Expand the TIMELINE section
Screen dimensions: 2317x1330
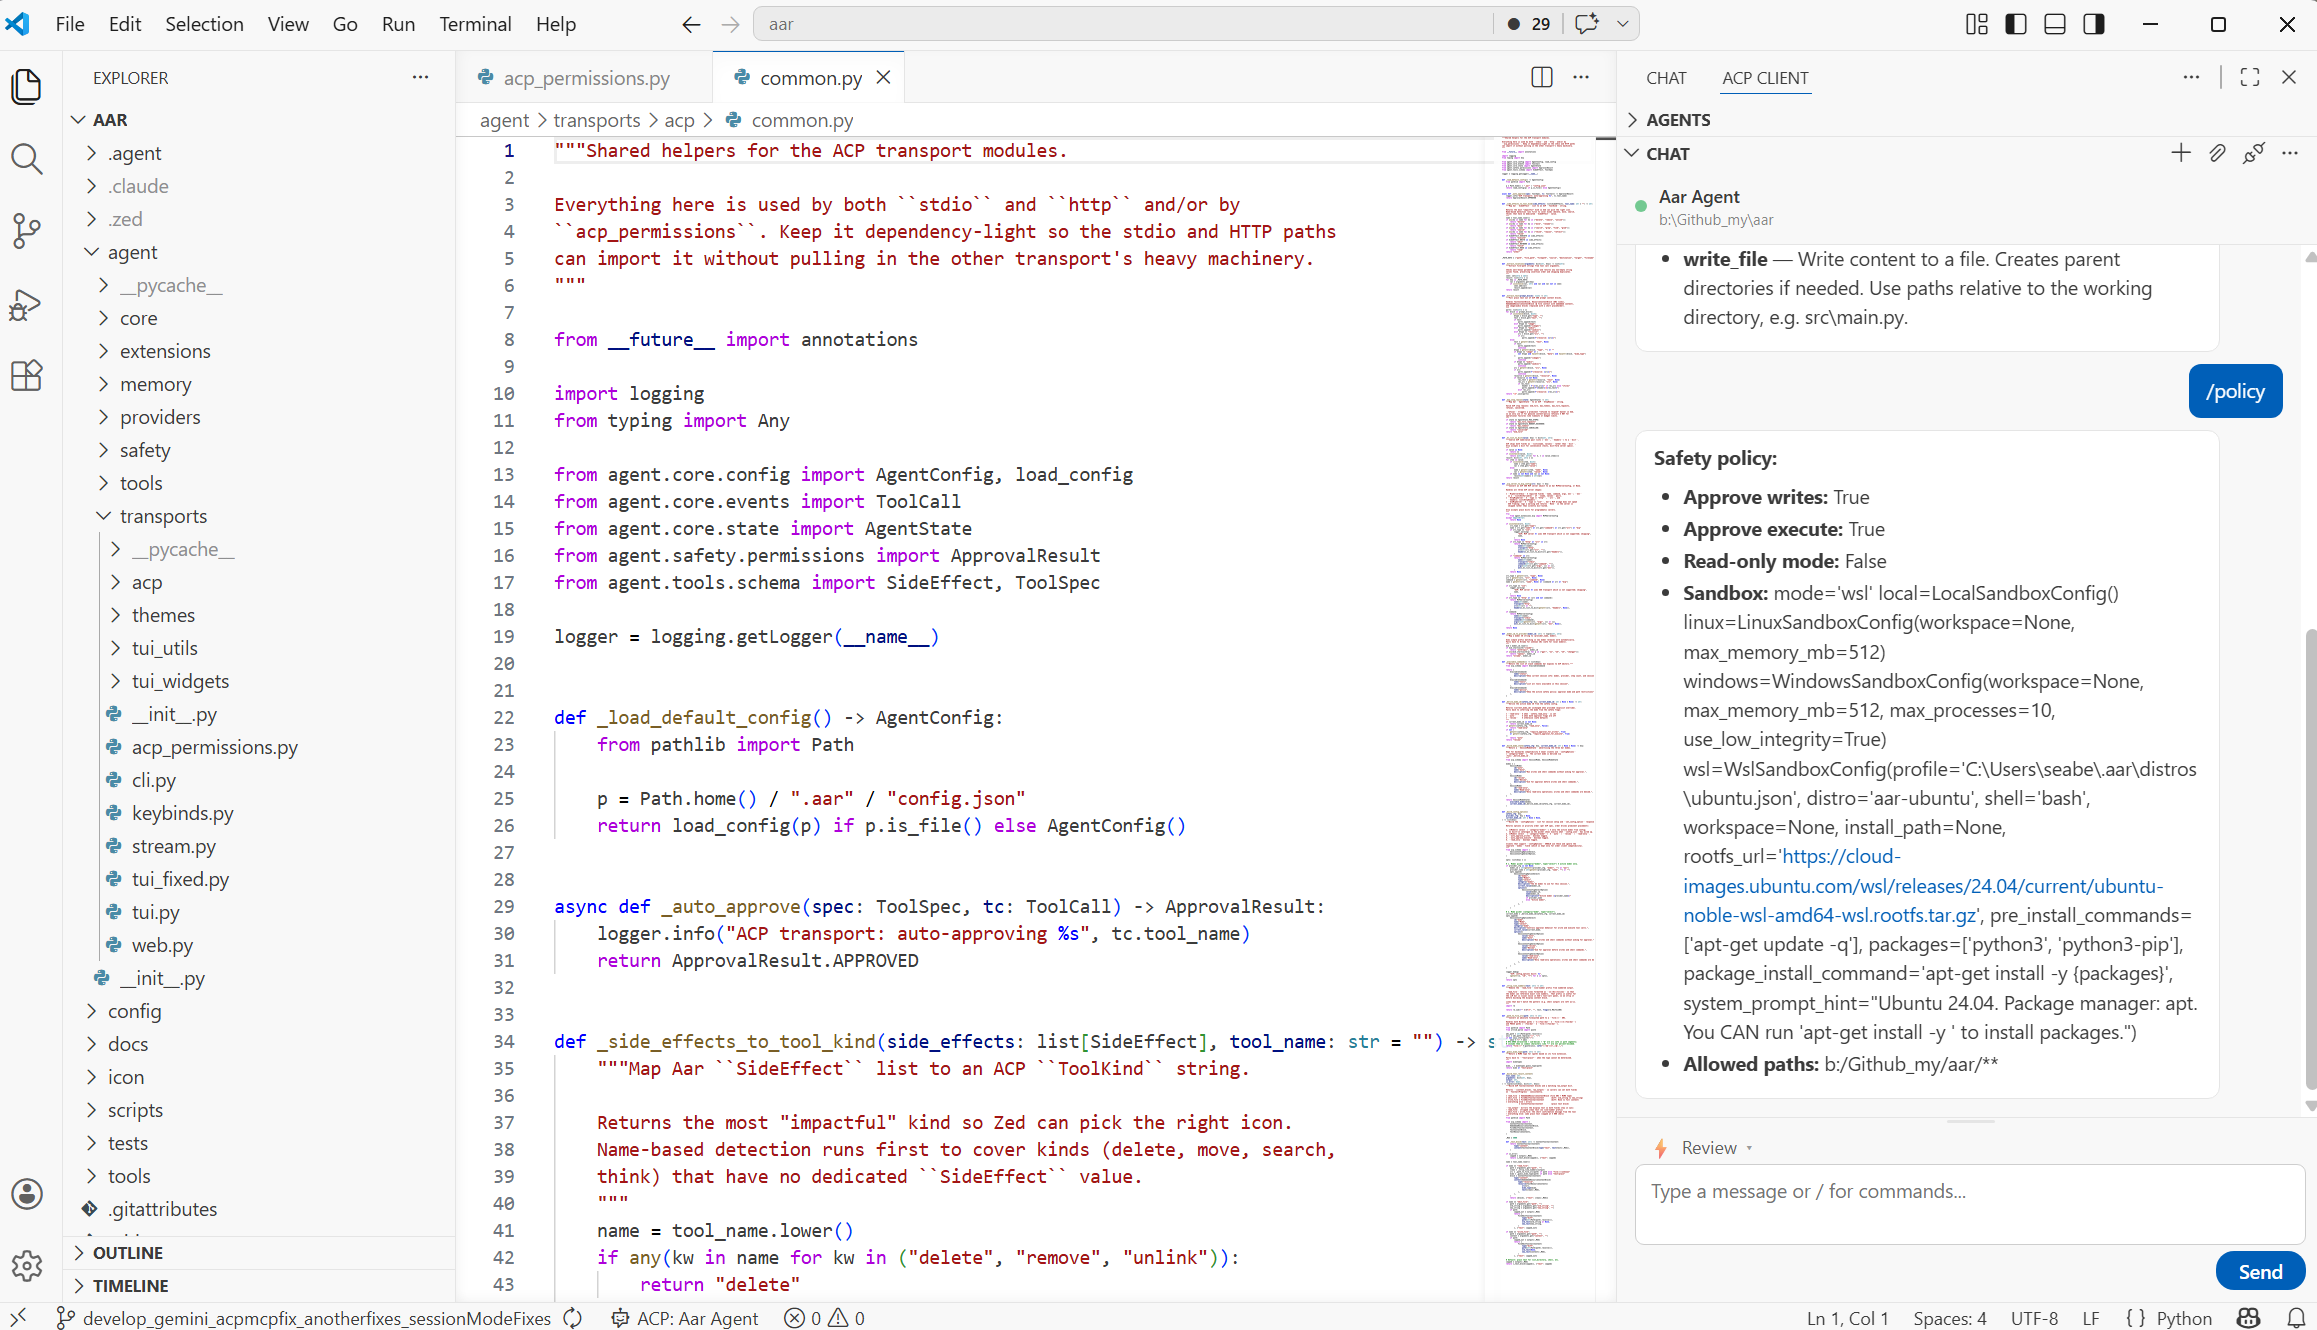(x=130, y=1286)
